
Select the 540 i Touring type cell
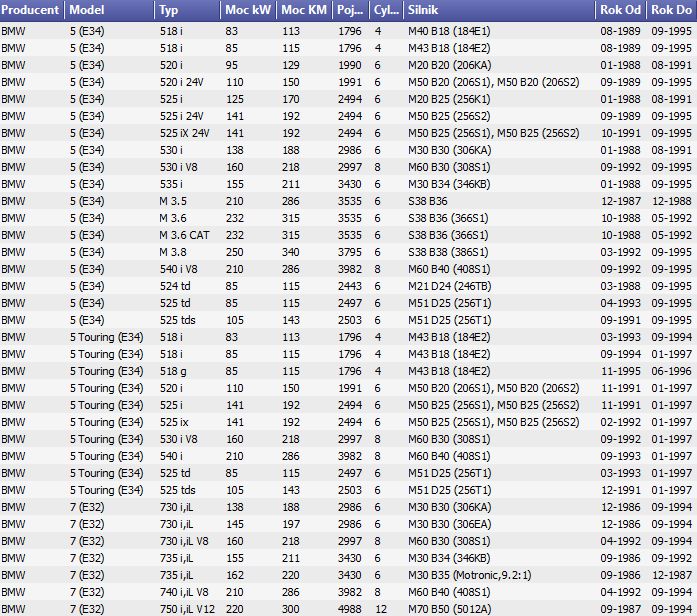point(171,456)
